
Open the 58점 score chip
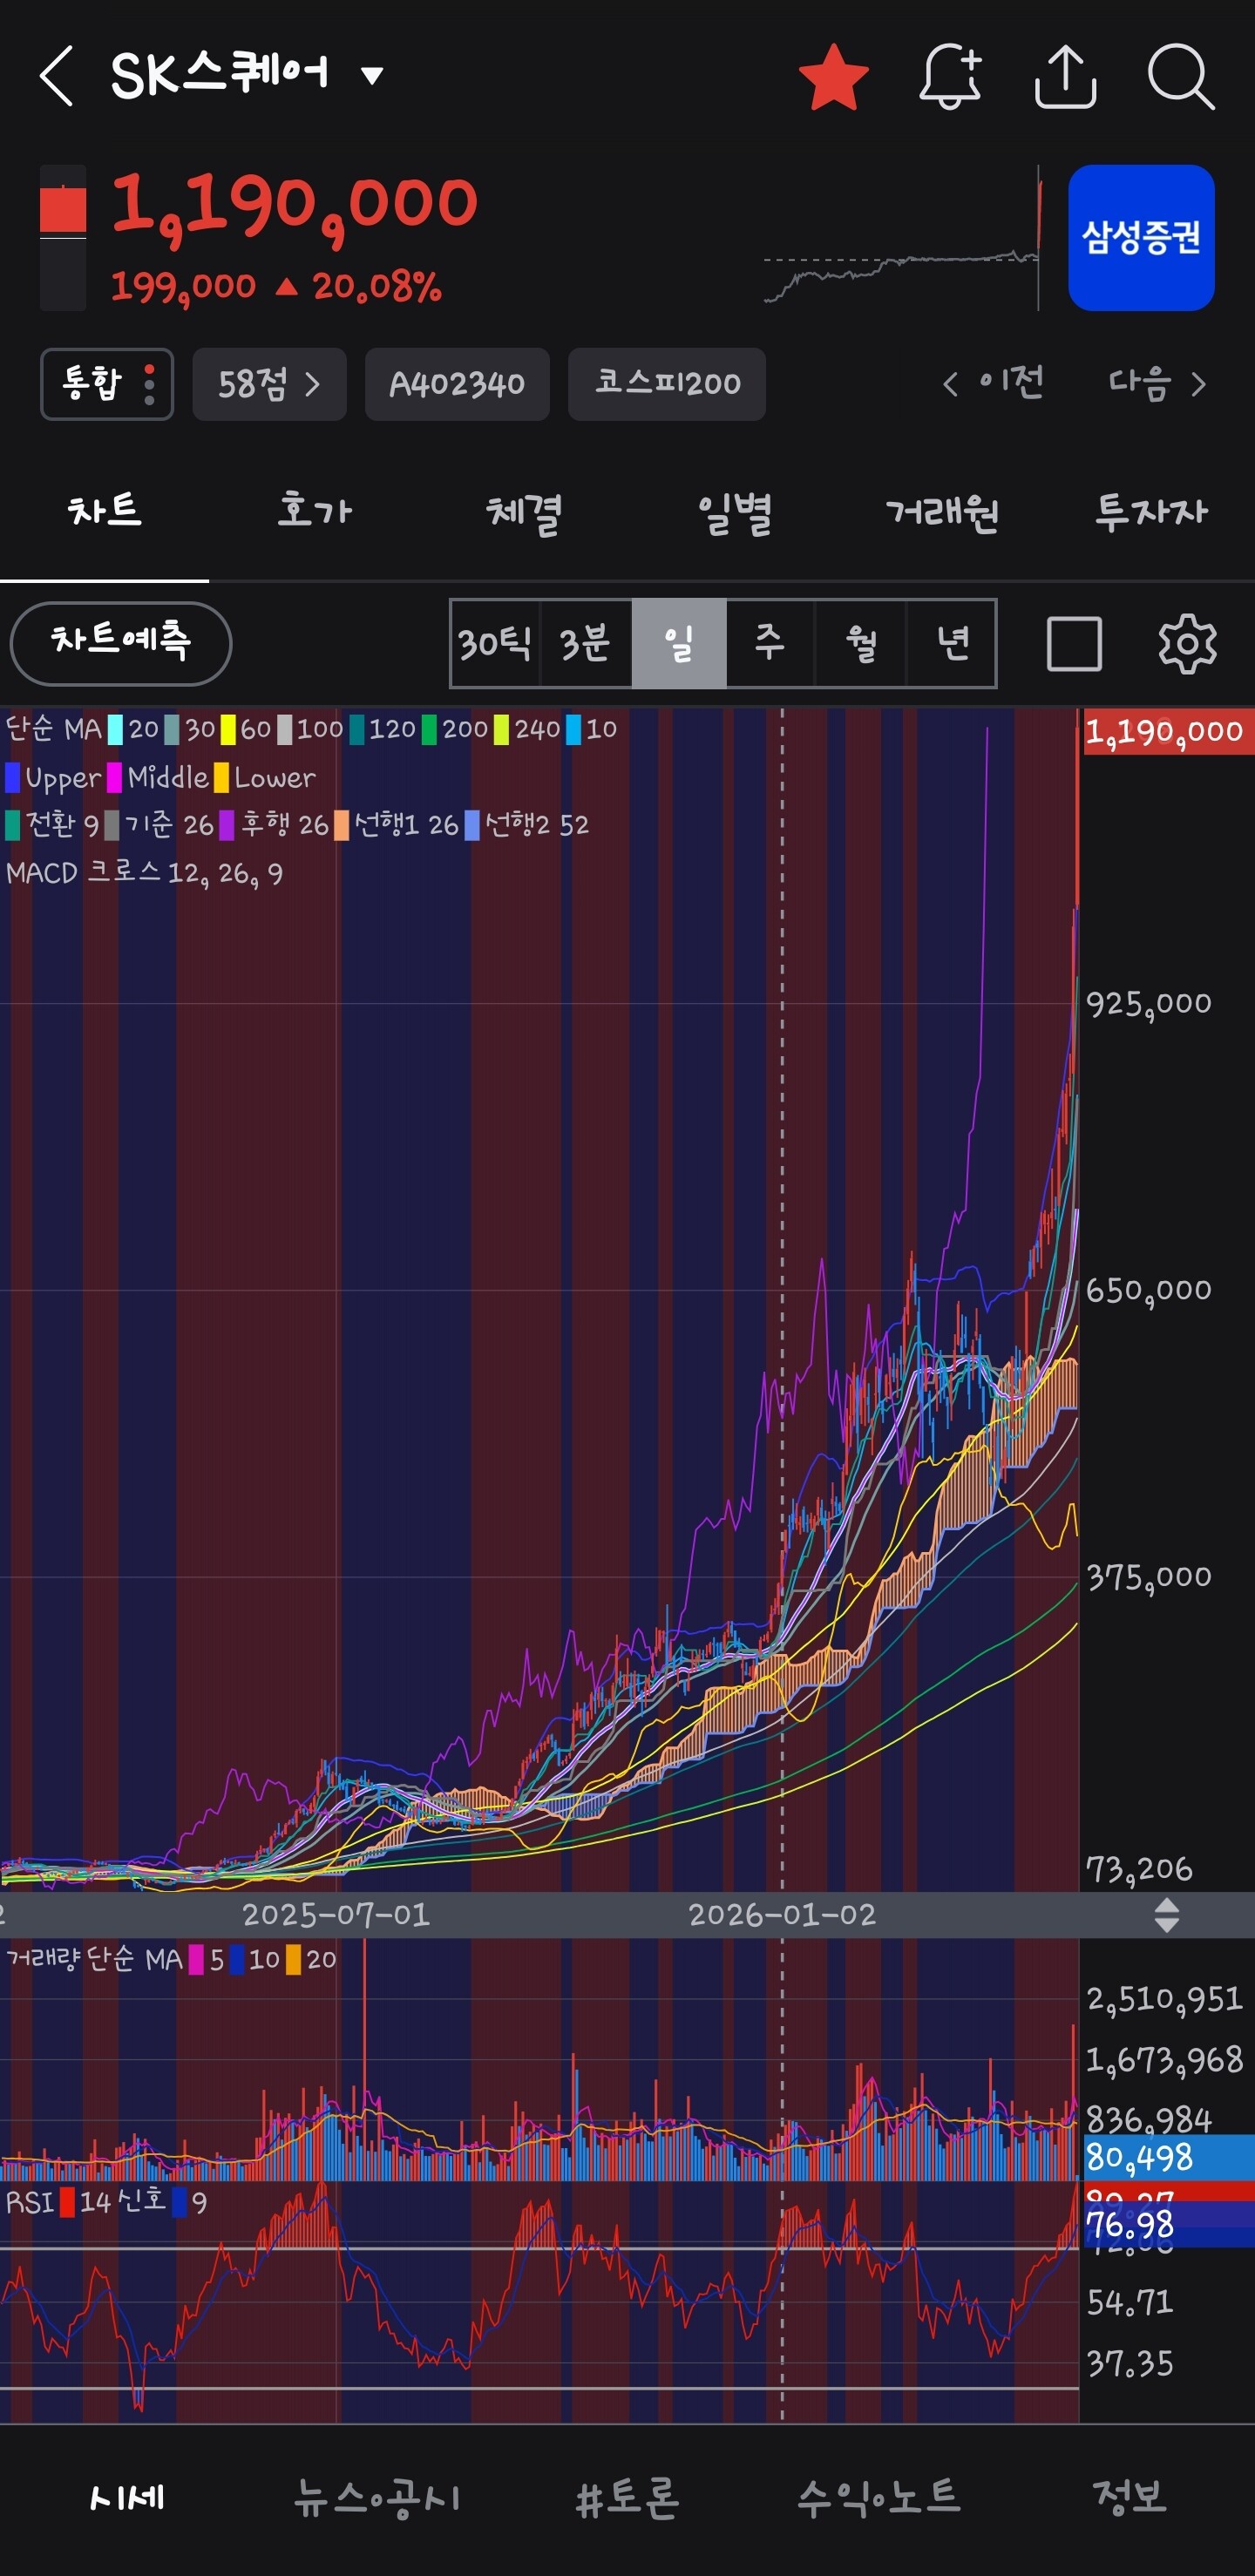[269, 384]
